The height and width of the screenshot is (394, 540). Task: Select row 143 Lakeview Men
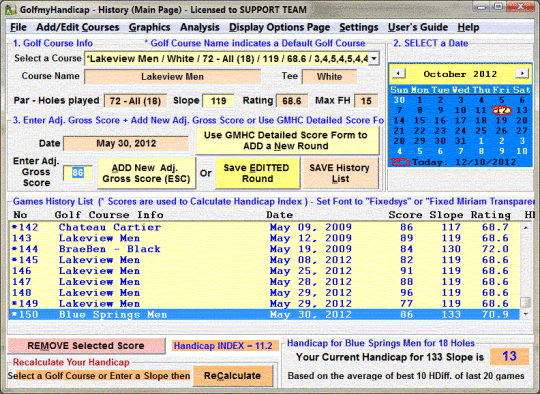pyautogui.click(x=264, y=238)
